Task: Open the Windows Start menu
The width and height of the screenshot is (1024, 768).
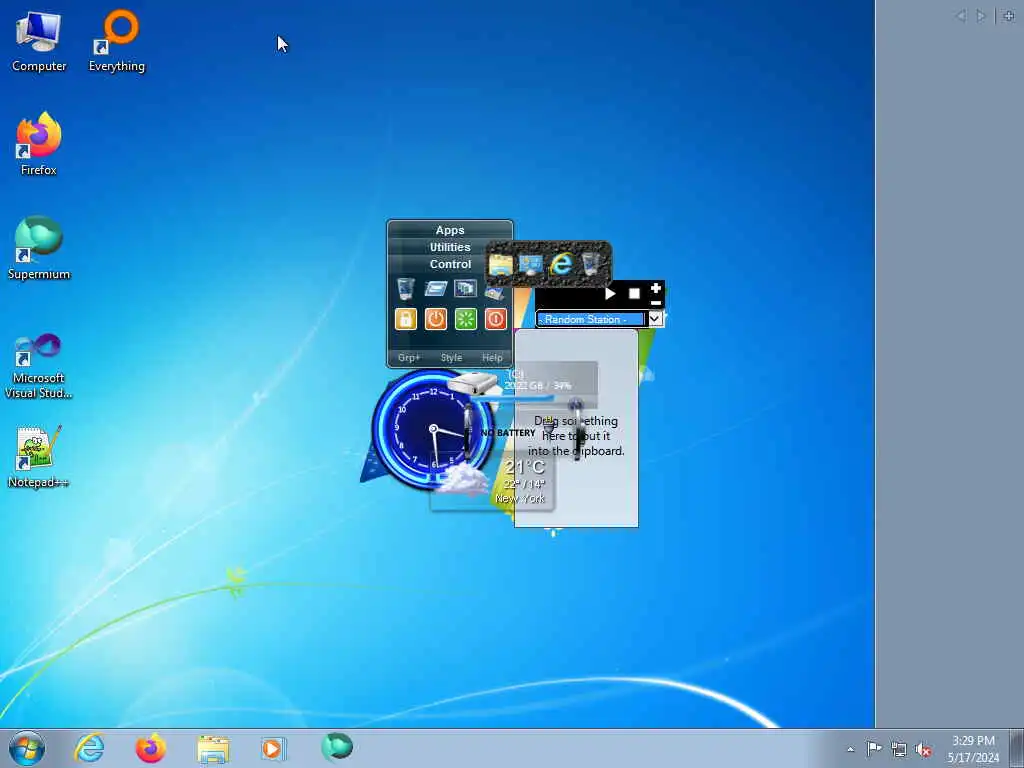Action: (27, 748)
